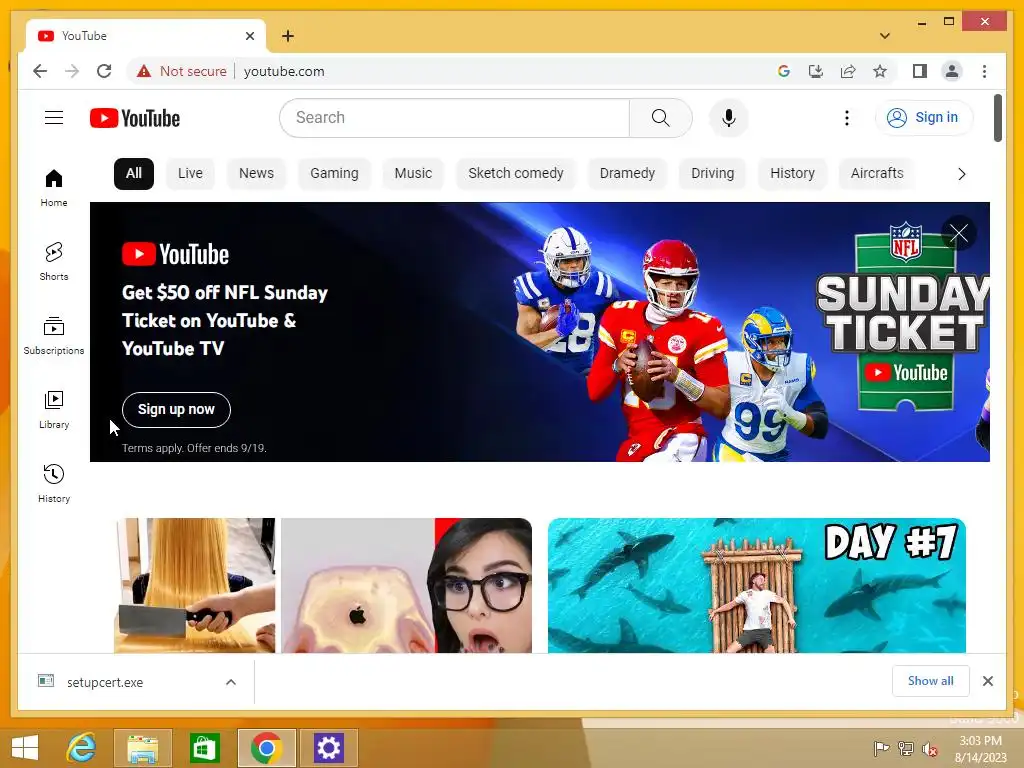
Task: Open Library in the sidebar
Action: [x=54, y=409]
